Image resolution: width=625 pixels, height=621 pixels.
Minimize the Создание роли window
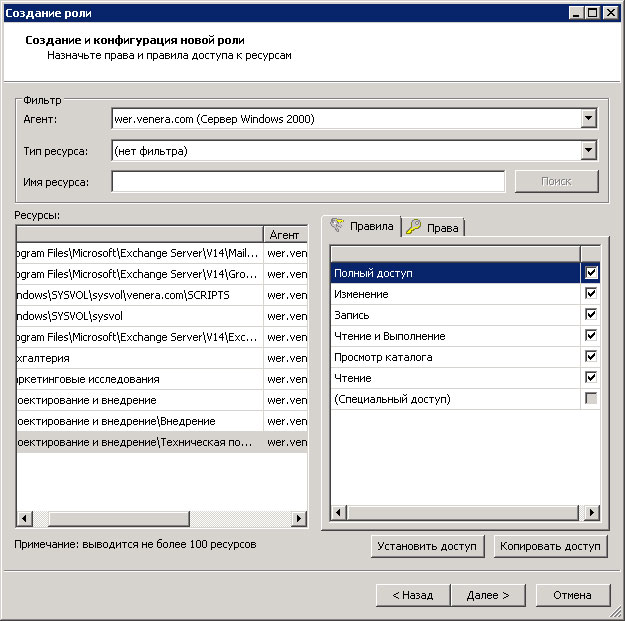(576, 13)
